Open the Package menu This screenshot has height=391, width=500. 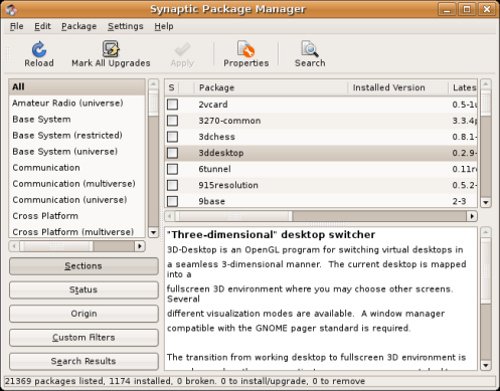[x=79, y=26]
